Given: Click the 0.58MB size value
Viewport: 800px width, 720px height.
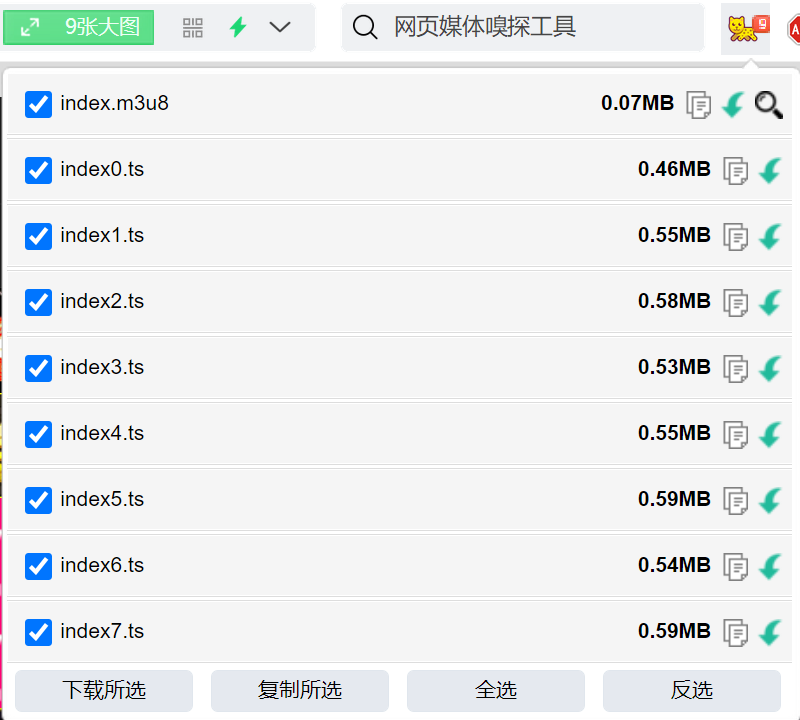Looking at the screenshot, I should pyautogui.click(x=674, y=301).
